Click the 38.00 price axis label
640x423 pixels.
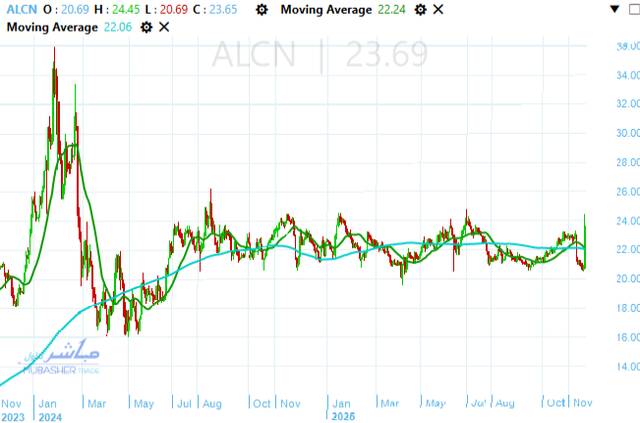point(627,47)
